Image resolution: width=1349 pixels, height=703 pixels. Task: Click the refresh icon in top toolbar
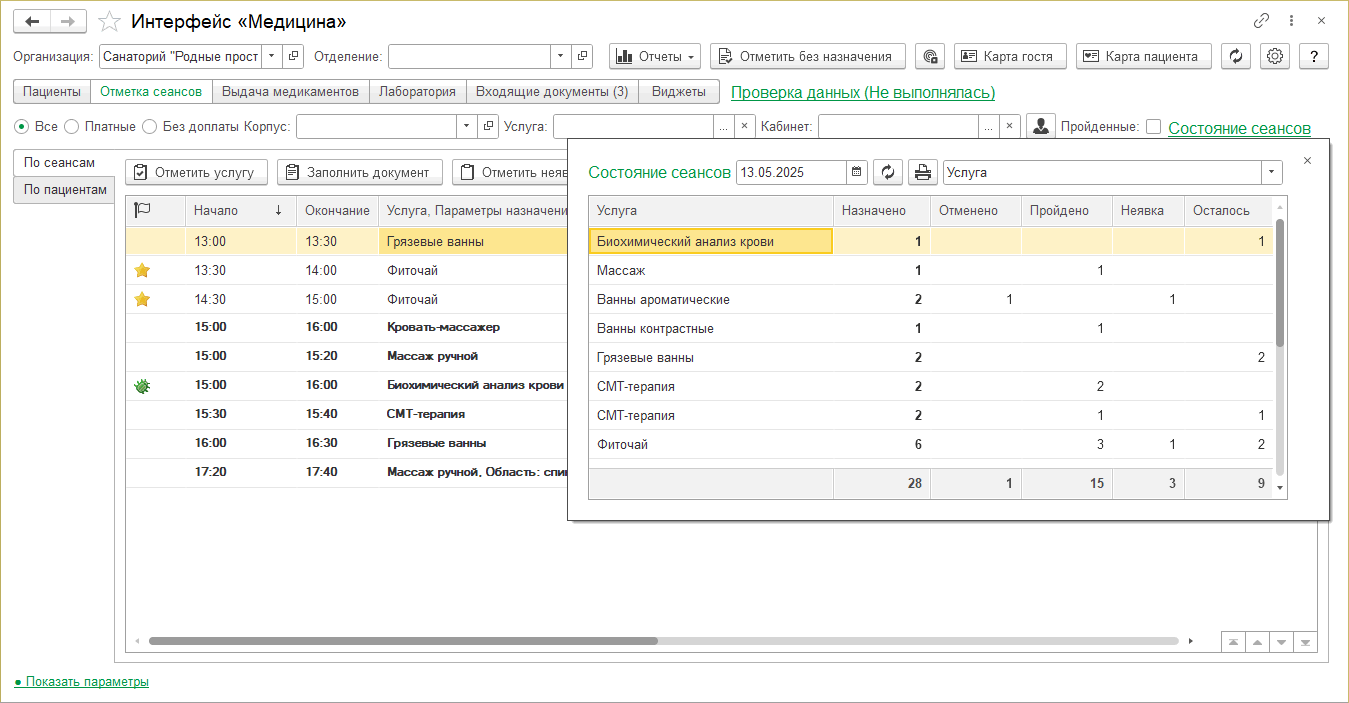point(1236,57)
